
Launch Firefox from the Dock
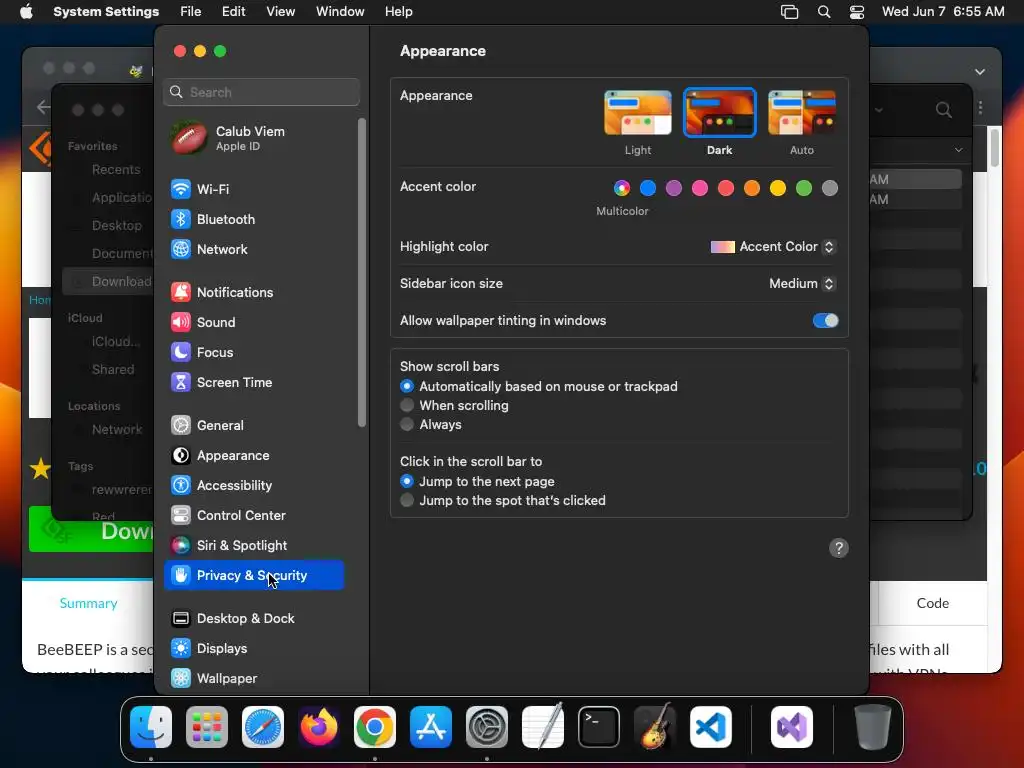(319, 727)
